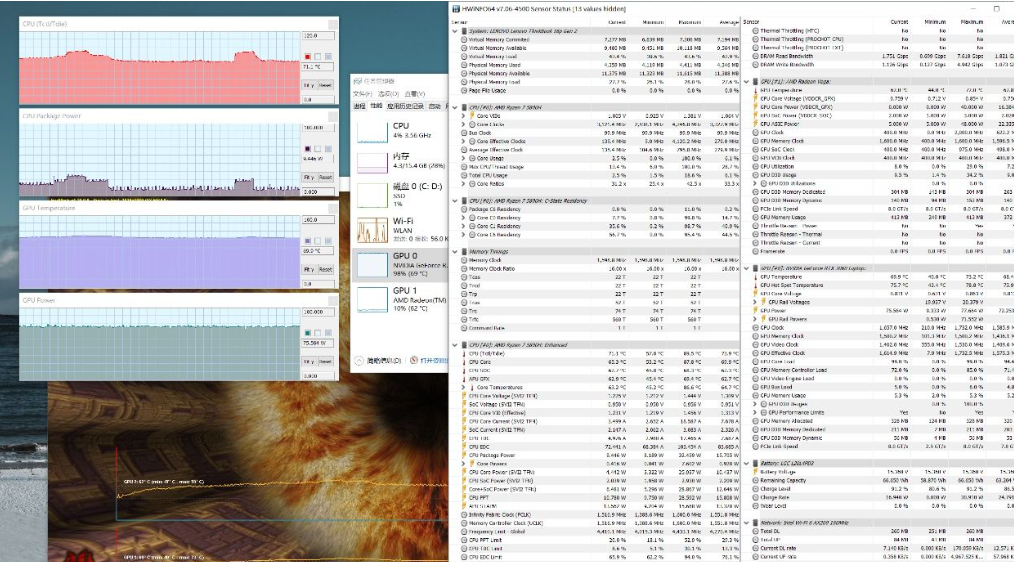Screen dimensions: 1014x562
Task: Click the sensor icon beside Total CPU Usage
Action: point(464,175)
